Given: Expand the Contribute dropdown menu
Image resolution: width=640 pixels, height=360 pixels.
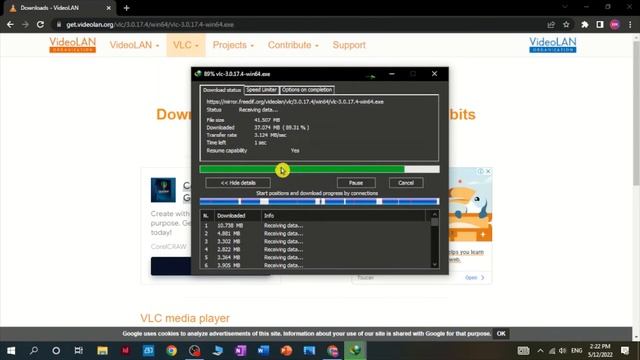Looking at the screenshot, I should [293, 45].
